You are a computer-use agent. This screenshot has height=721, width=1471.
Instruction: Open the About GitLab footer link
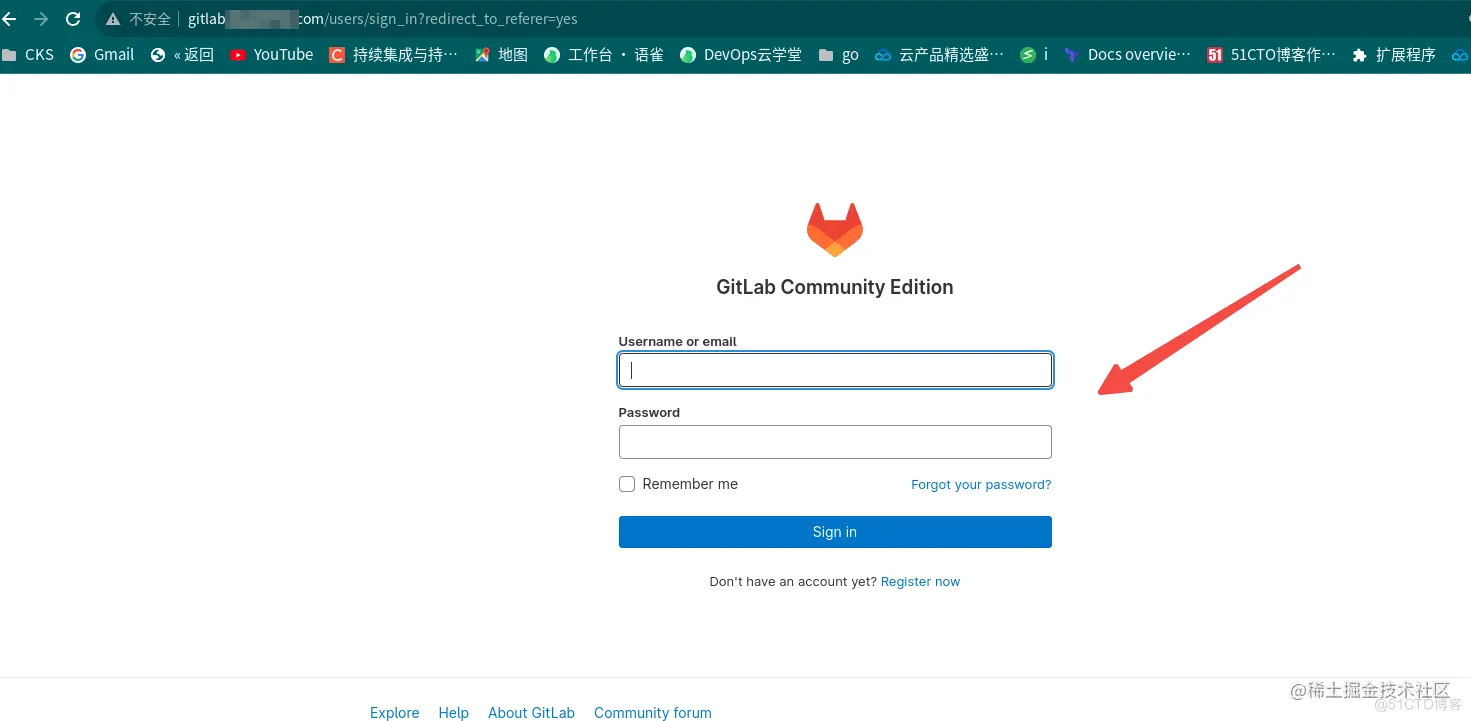coord(531,713)
